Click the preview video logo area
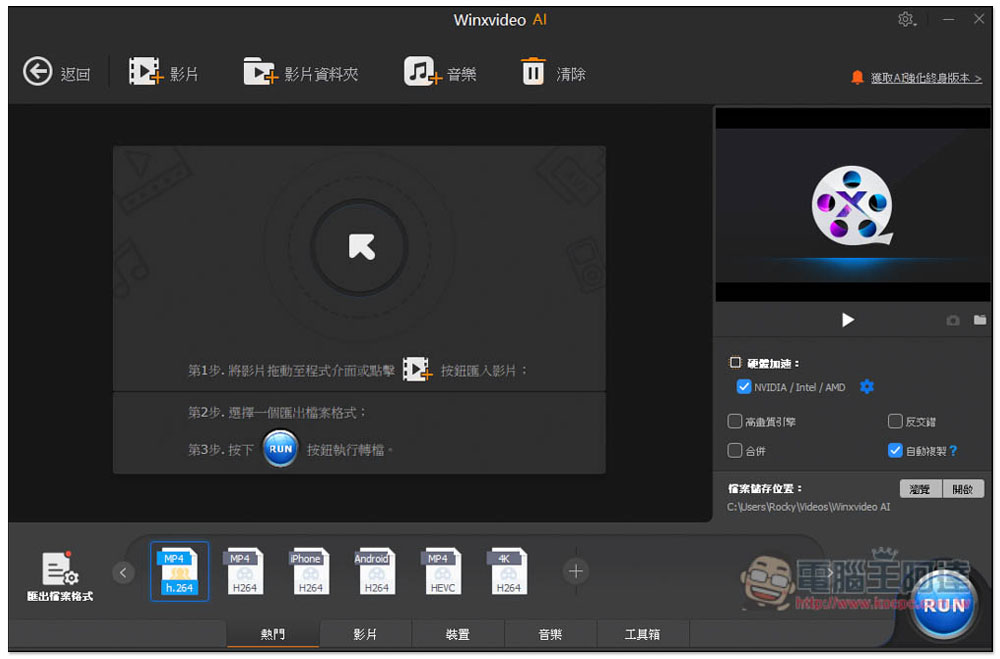 click(x=853, y=205)
